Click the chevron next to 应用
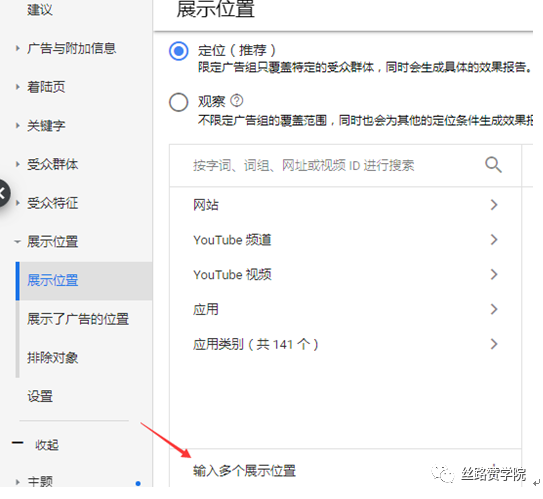 [x=494, y=309]
